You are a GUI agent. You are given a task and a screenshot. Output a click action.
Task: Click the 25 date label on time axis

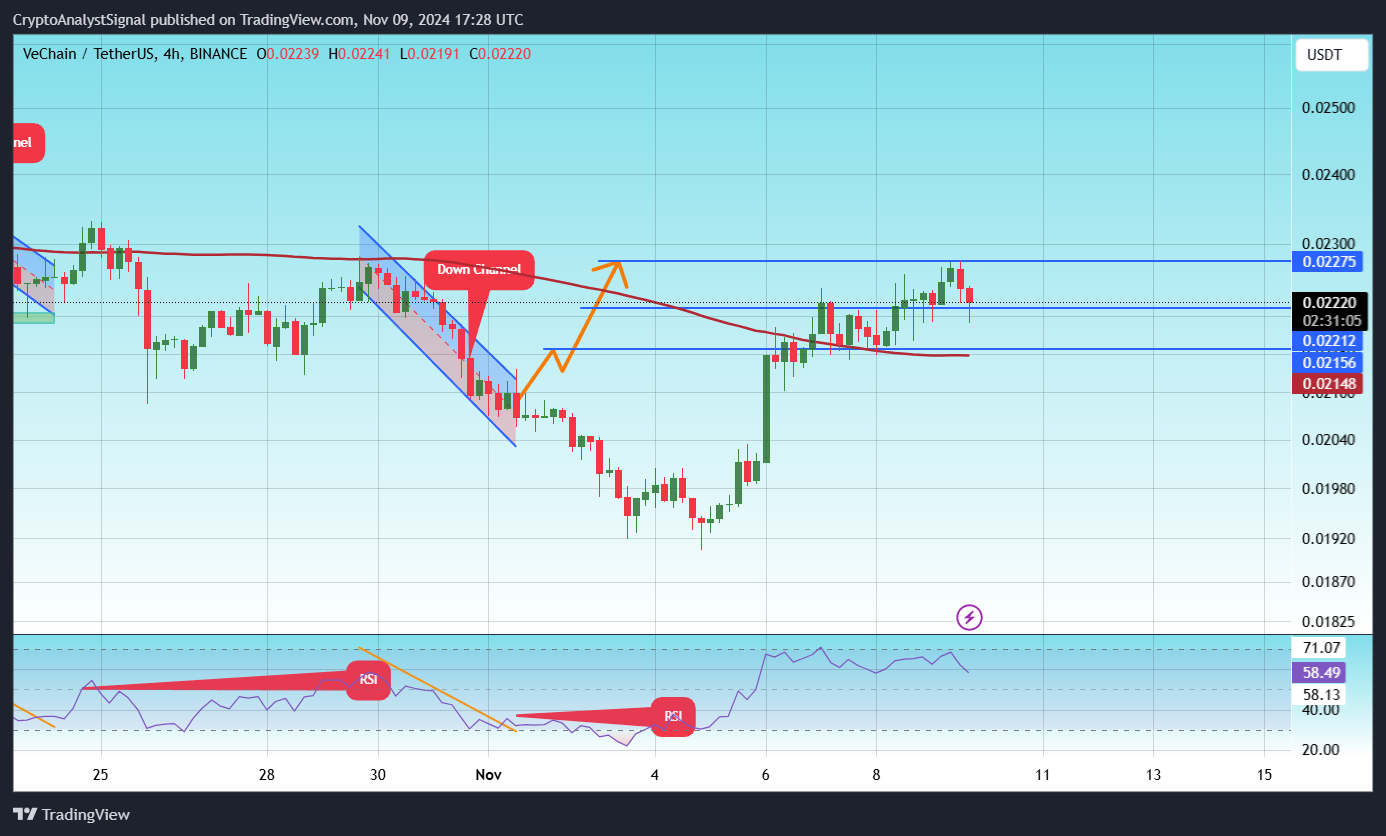click(100, 775)
